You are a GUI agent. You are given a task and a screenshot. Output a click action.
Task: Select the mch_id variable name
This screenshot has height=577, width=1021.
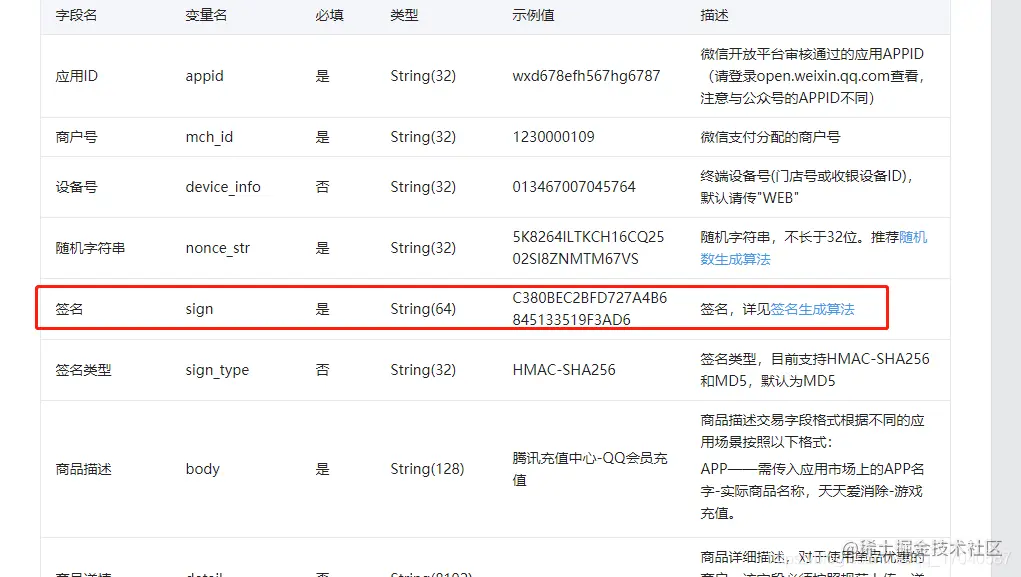point(209,137)
